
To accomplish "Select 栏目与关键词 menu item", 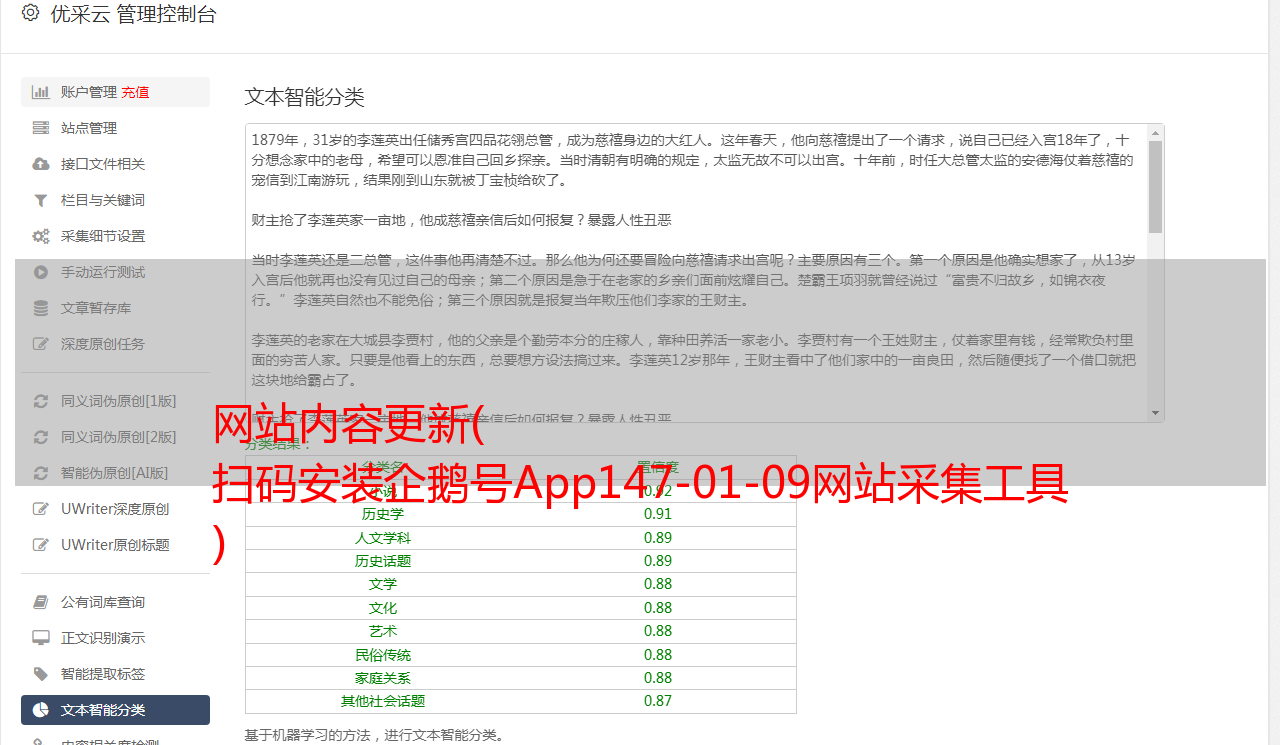I will (x=115, y=200).
